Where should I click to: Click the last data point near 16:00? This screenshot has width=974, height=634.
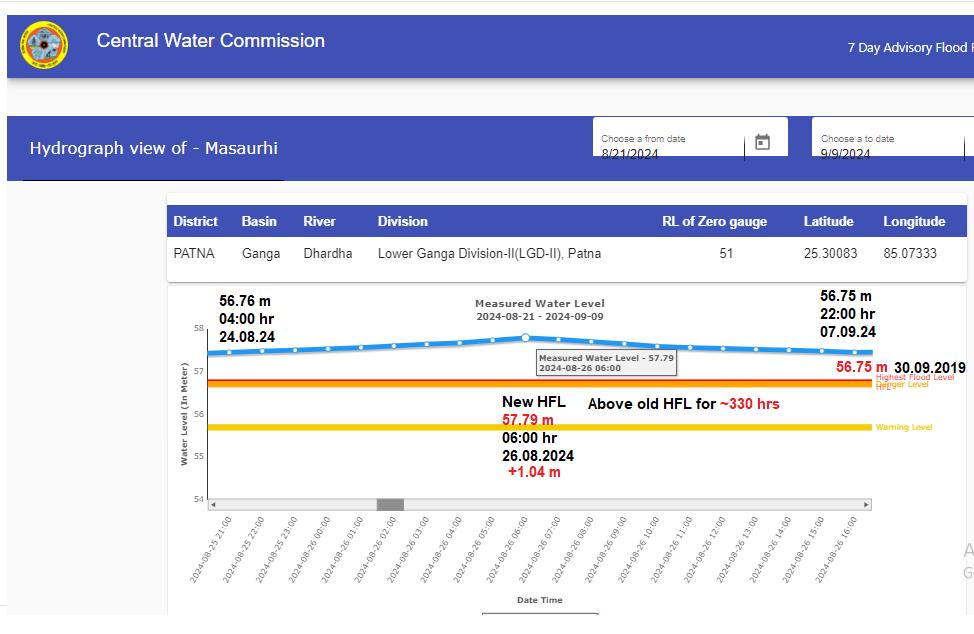click(x=855, y=352)
